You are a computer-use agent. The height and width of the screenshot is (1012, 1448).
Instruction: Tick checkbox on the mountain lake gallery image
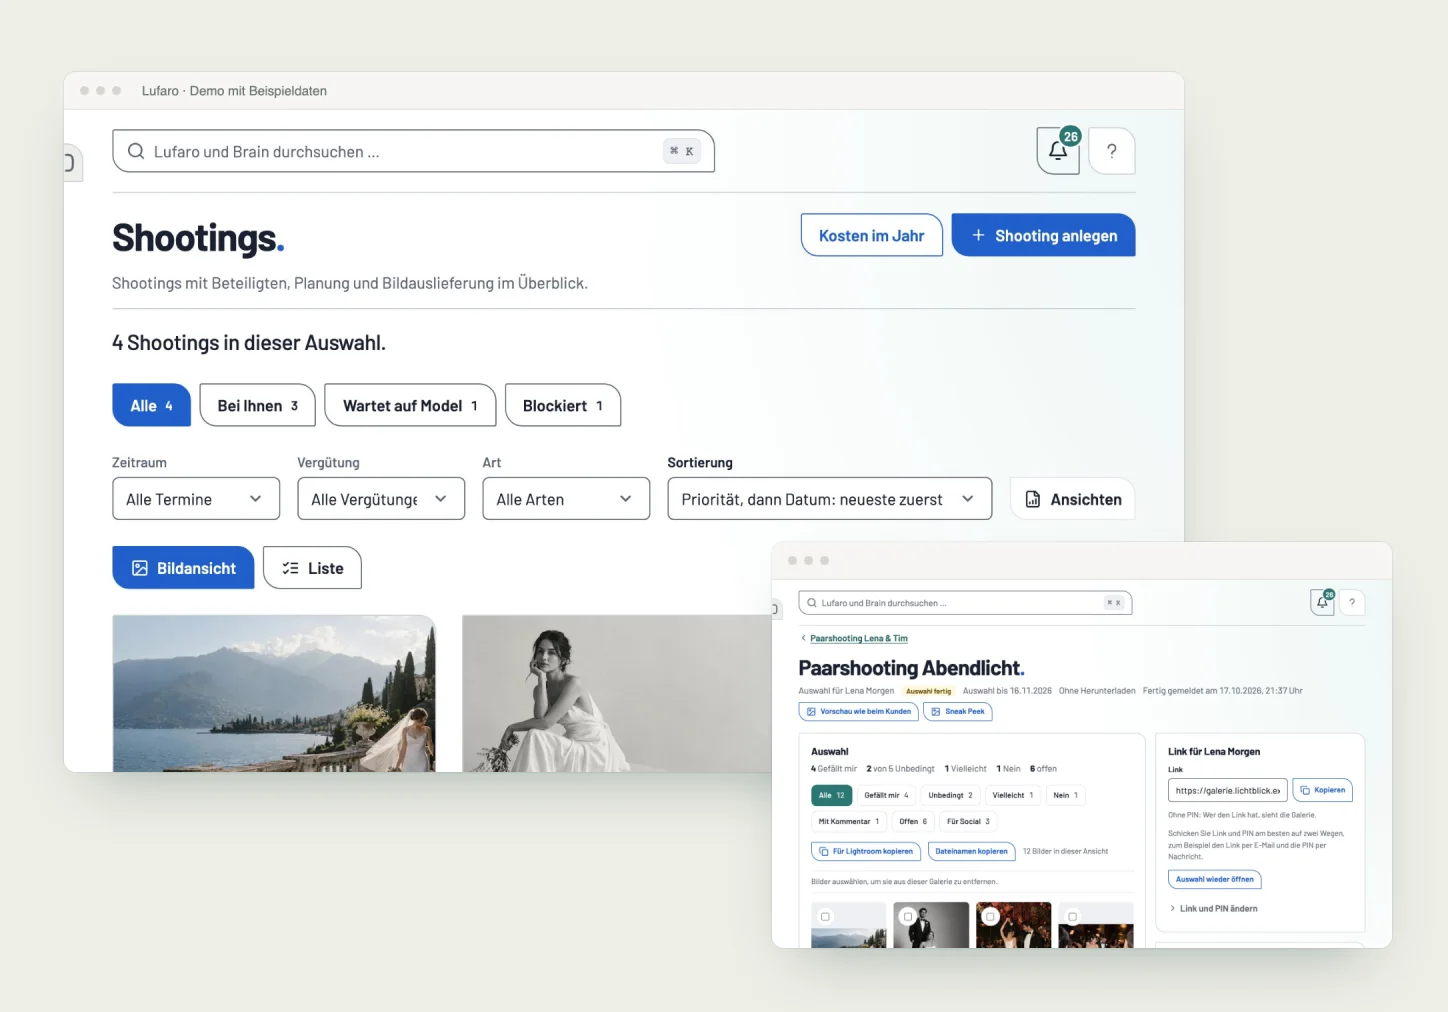[x=825, y=916]
